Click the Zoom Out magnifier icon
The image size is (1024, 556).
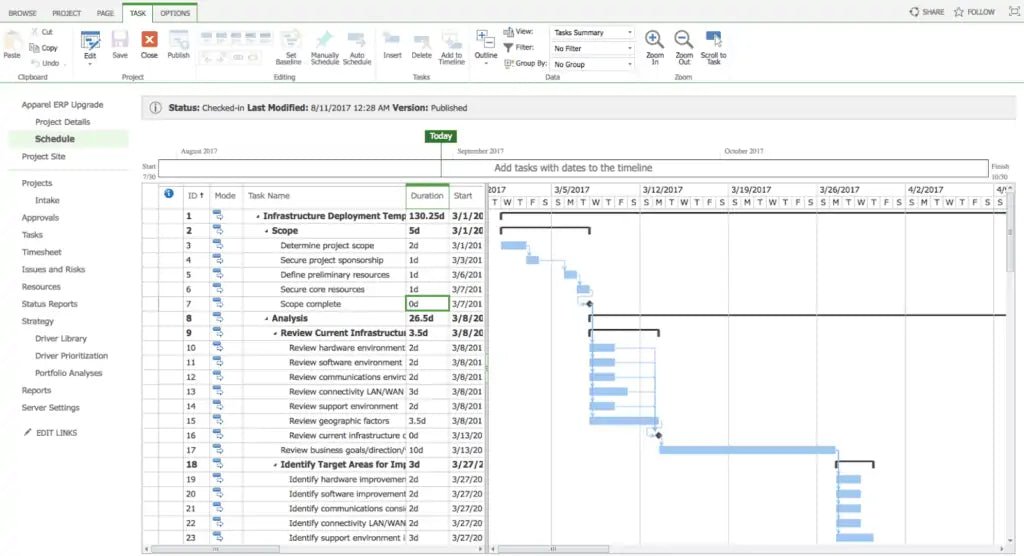684,41
